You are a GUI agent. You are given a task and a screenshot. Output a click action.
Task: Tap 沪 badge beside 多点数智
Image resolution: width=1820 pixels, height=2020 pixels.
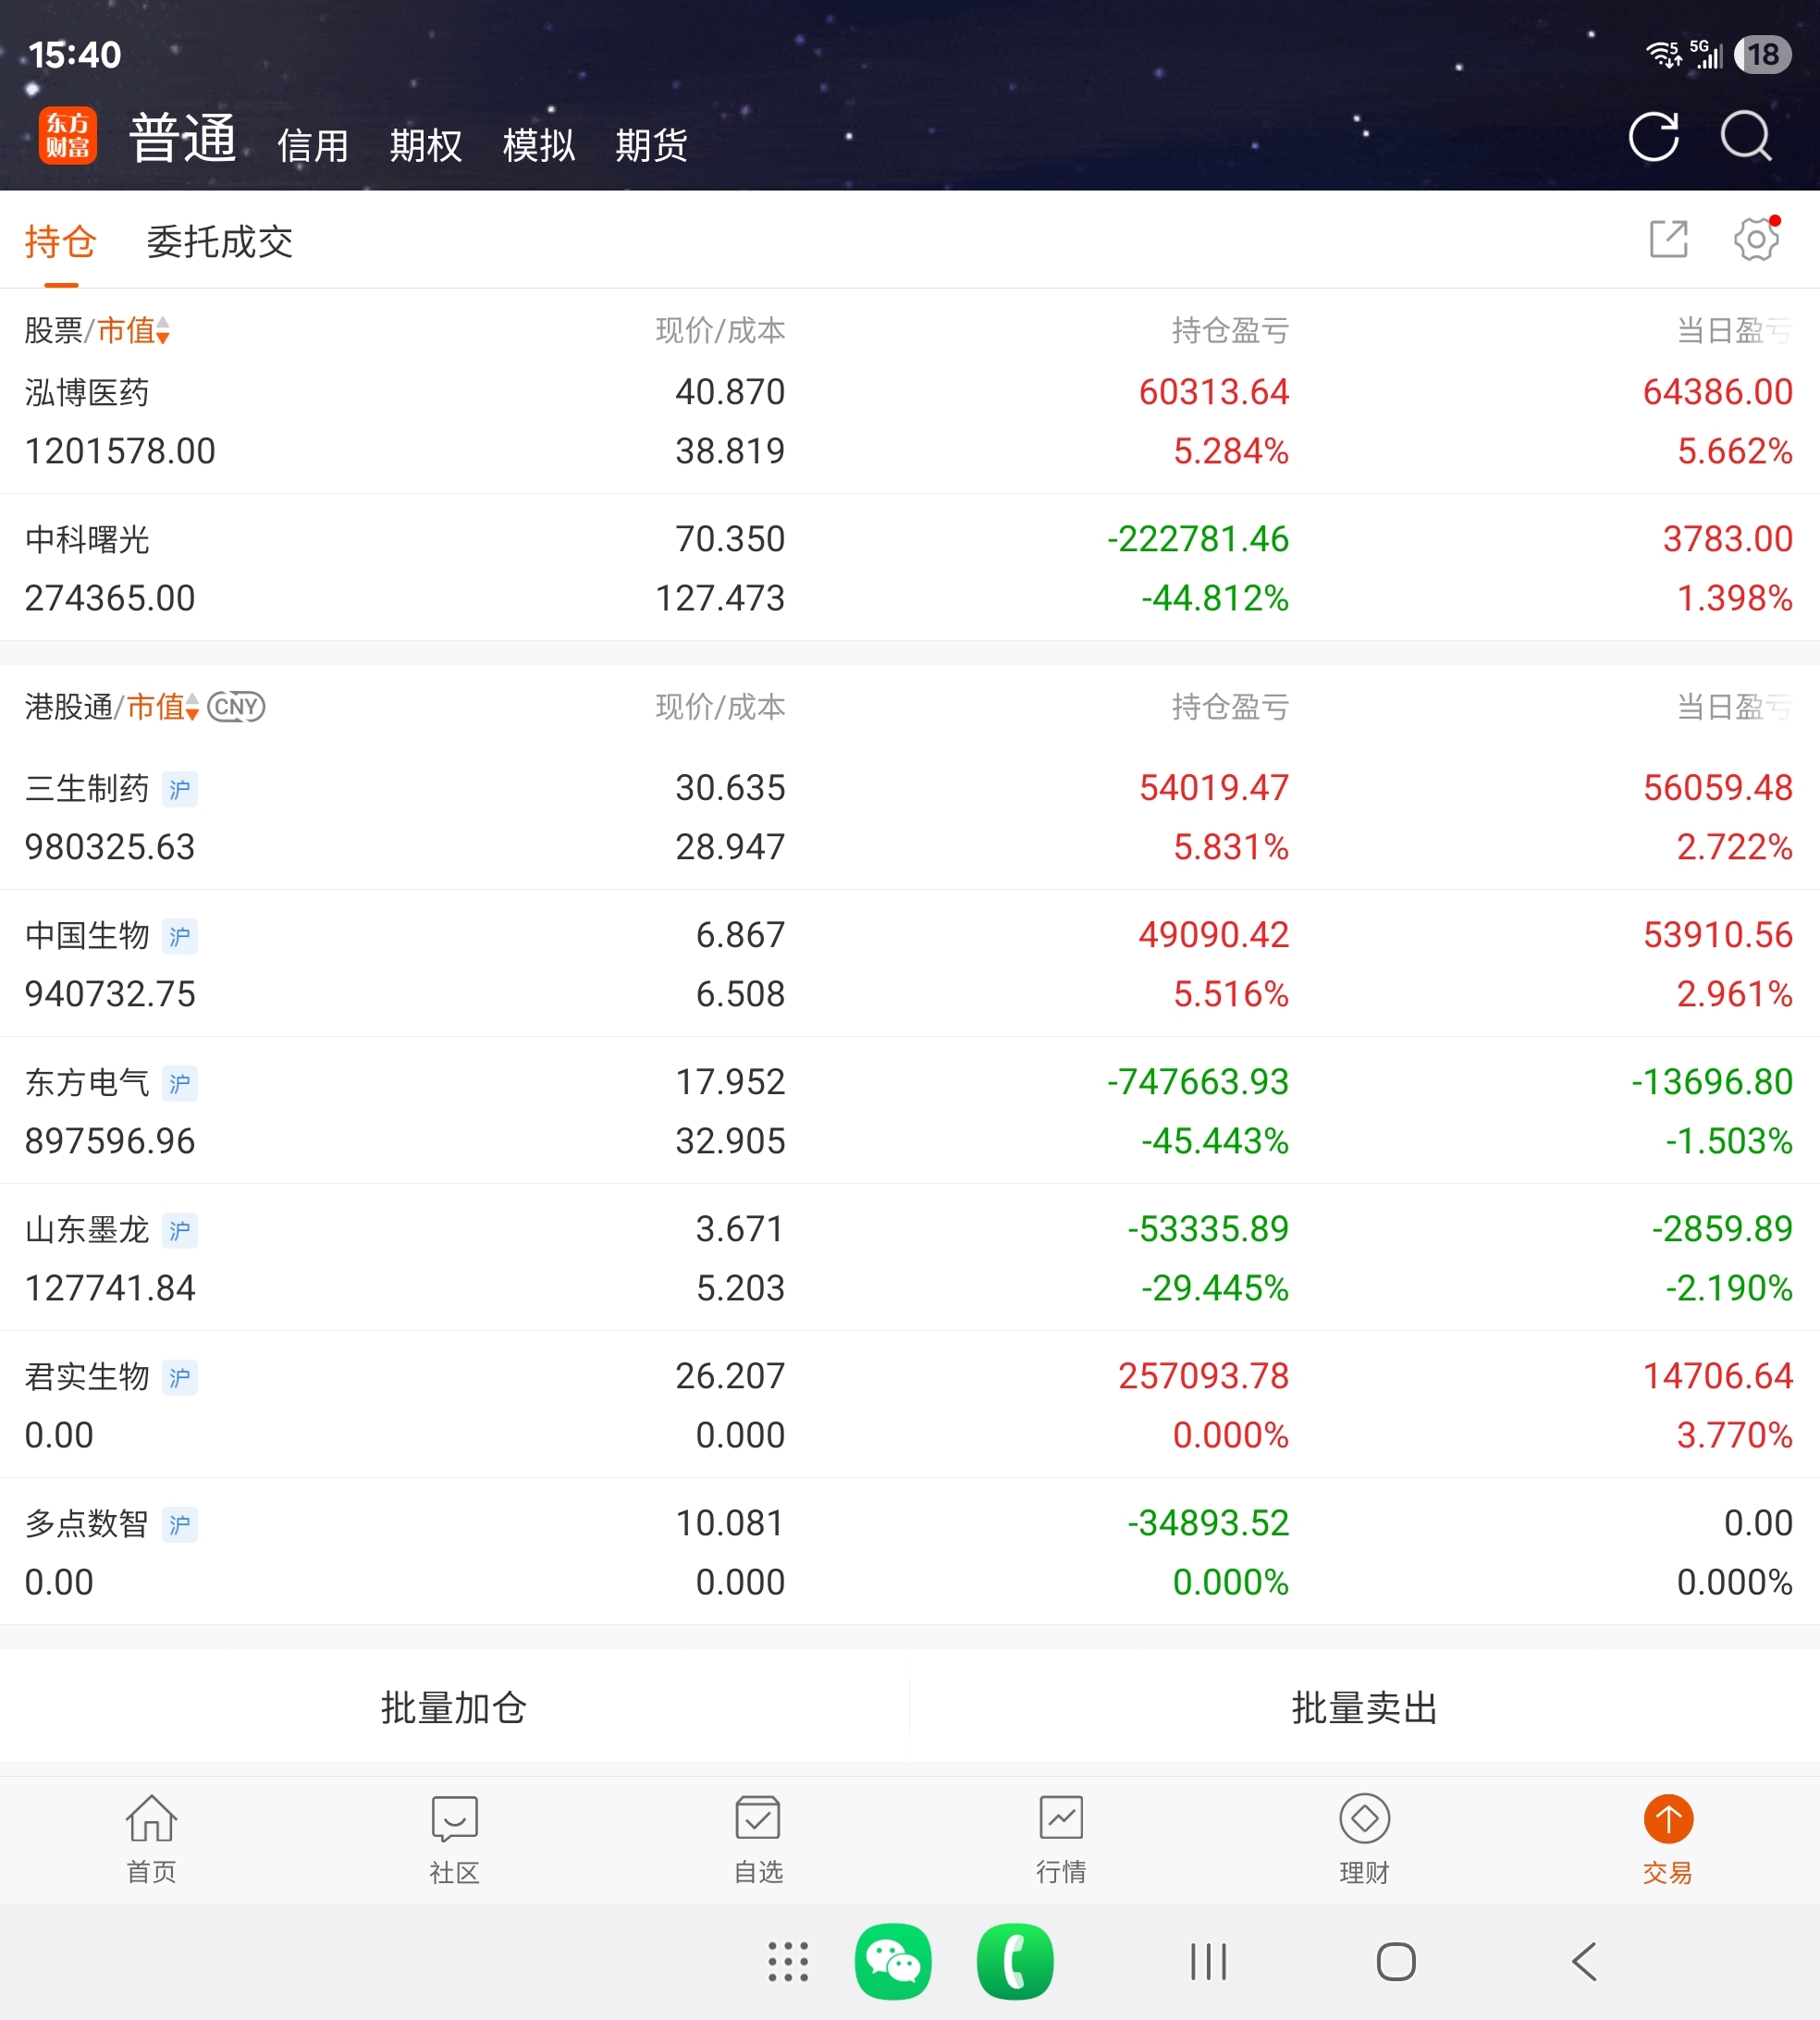[x=180, y=1524]
